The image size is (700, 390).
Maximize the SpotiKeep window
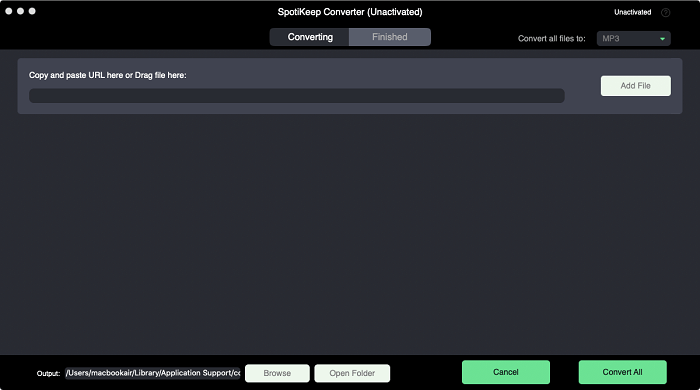pyautogui.click(x=32, y=11)
